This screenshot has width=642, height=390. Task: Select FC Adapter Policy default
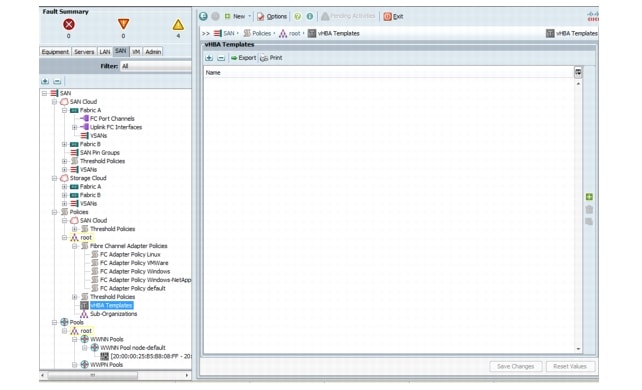(133, 289)
